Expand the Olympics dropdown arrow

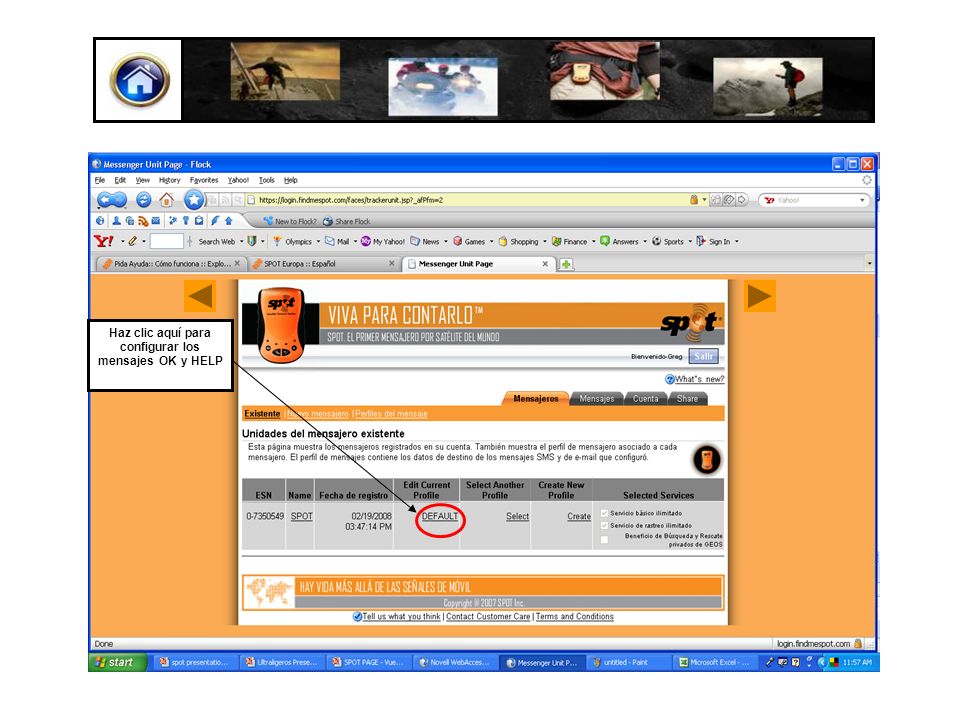click(x=318, y=241)
